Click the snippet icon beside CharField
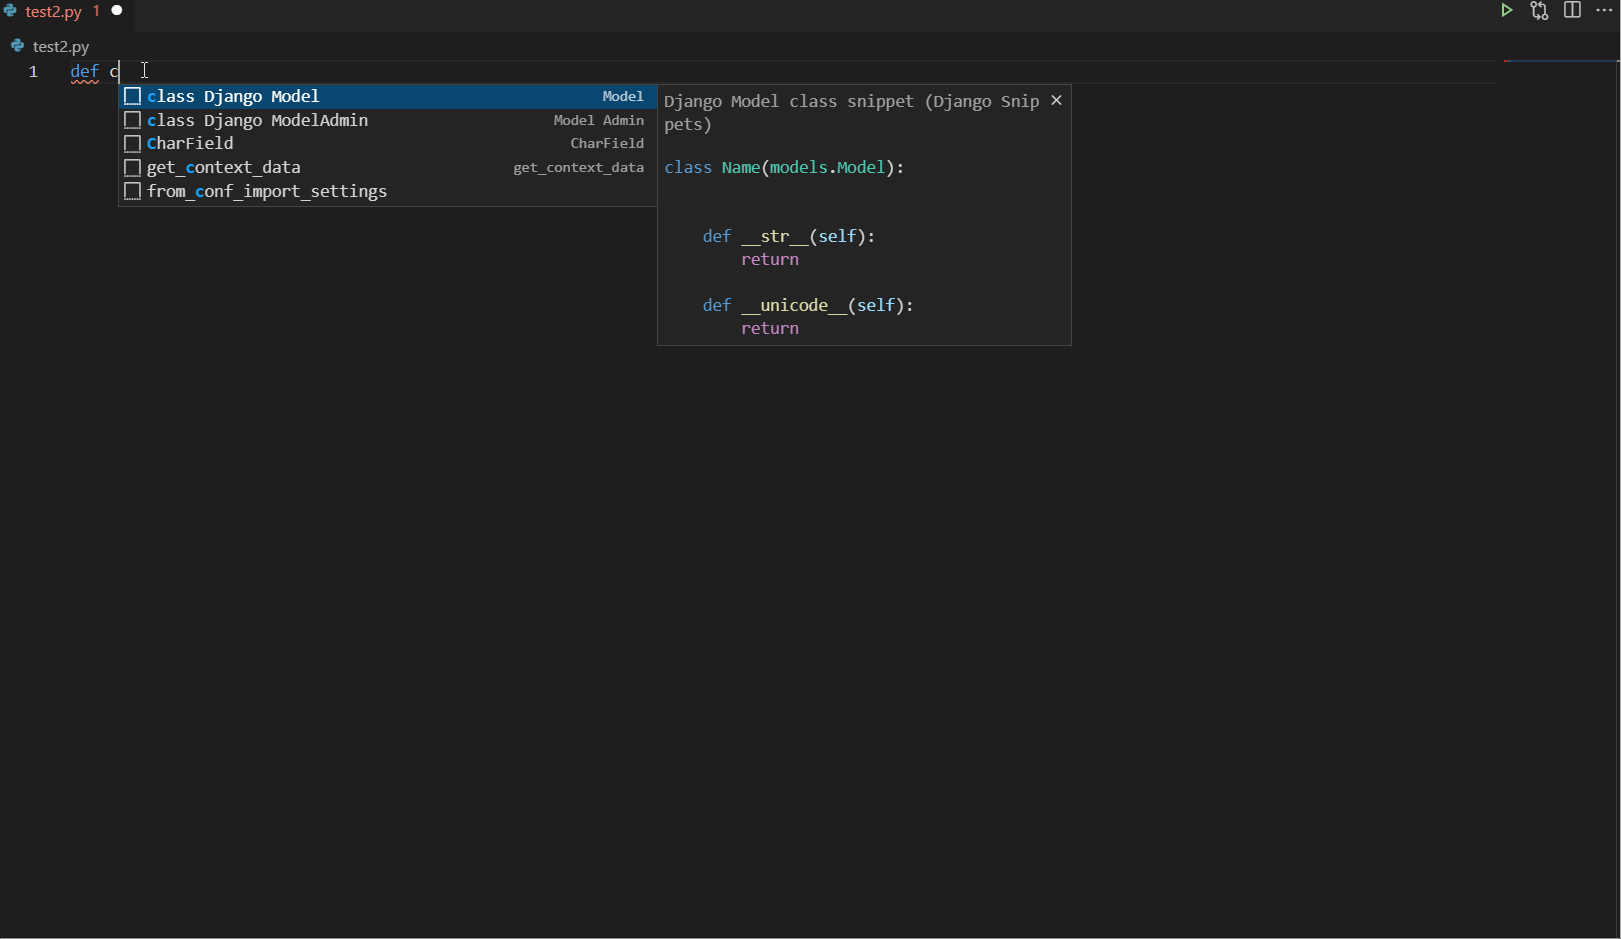Screen dimensions: 1621x939 132,143
